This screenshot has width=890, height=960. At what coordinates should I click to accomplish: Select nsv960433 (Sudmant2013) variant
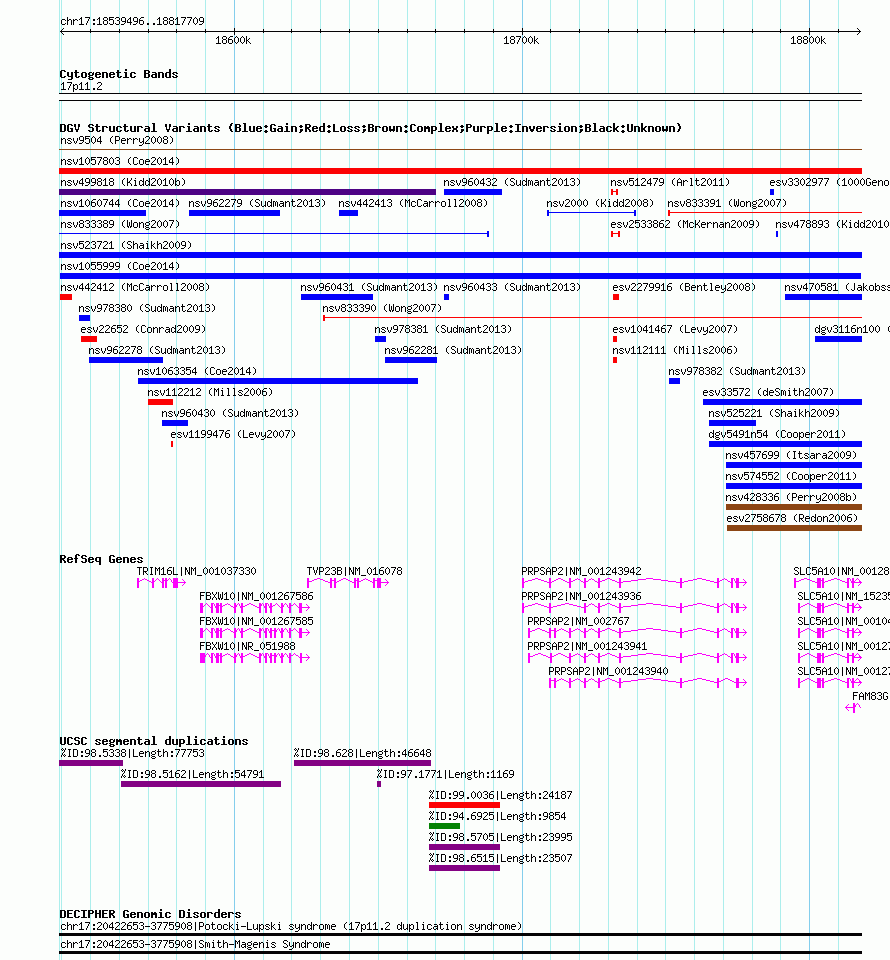pyautogui.click(x=446, y=297)
